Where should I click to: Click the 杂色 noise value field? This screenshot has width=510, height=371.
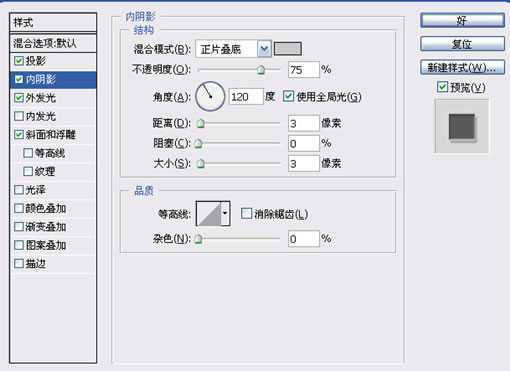click(304, 239)
